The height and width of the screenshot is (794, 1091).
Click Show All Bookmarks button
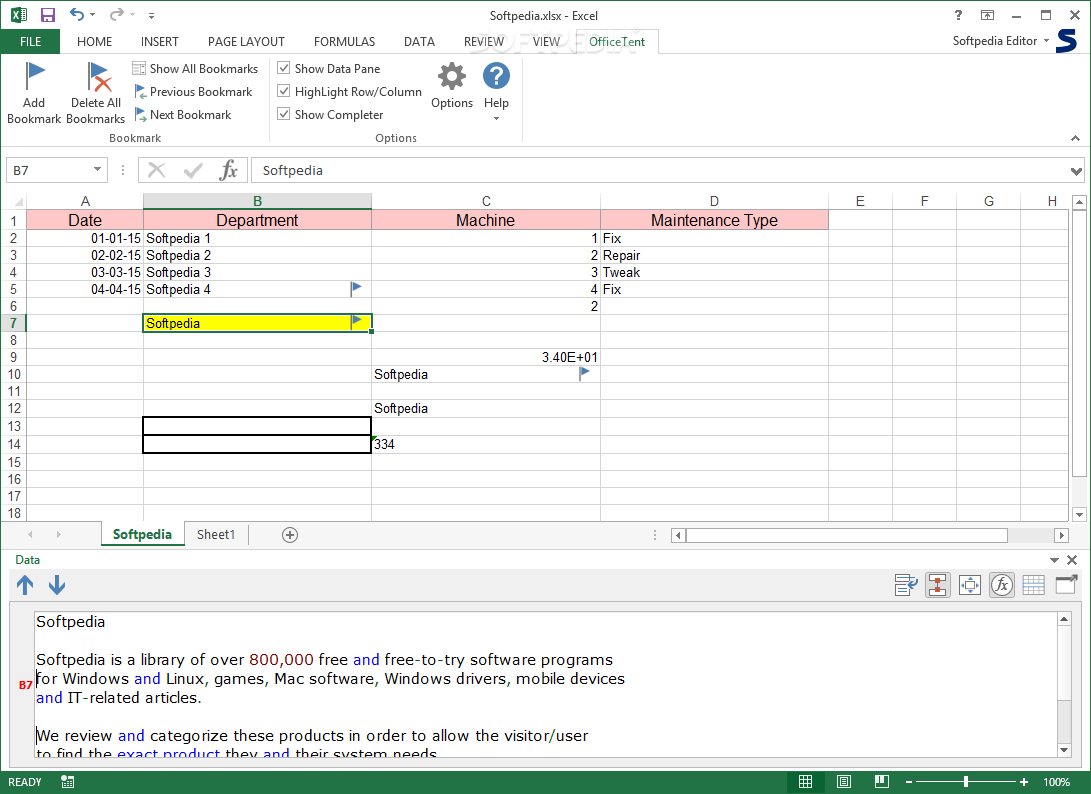196,68
